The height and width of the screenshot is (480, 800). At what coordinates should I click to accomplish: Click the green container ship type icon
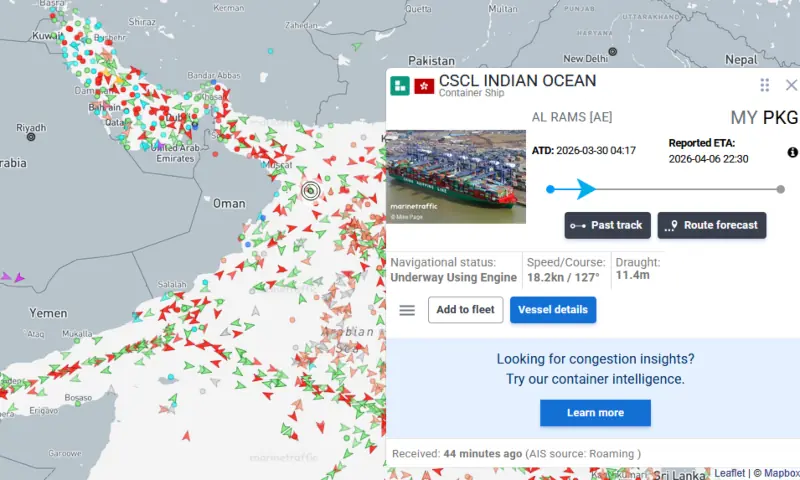400,86
